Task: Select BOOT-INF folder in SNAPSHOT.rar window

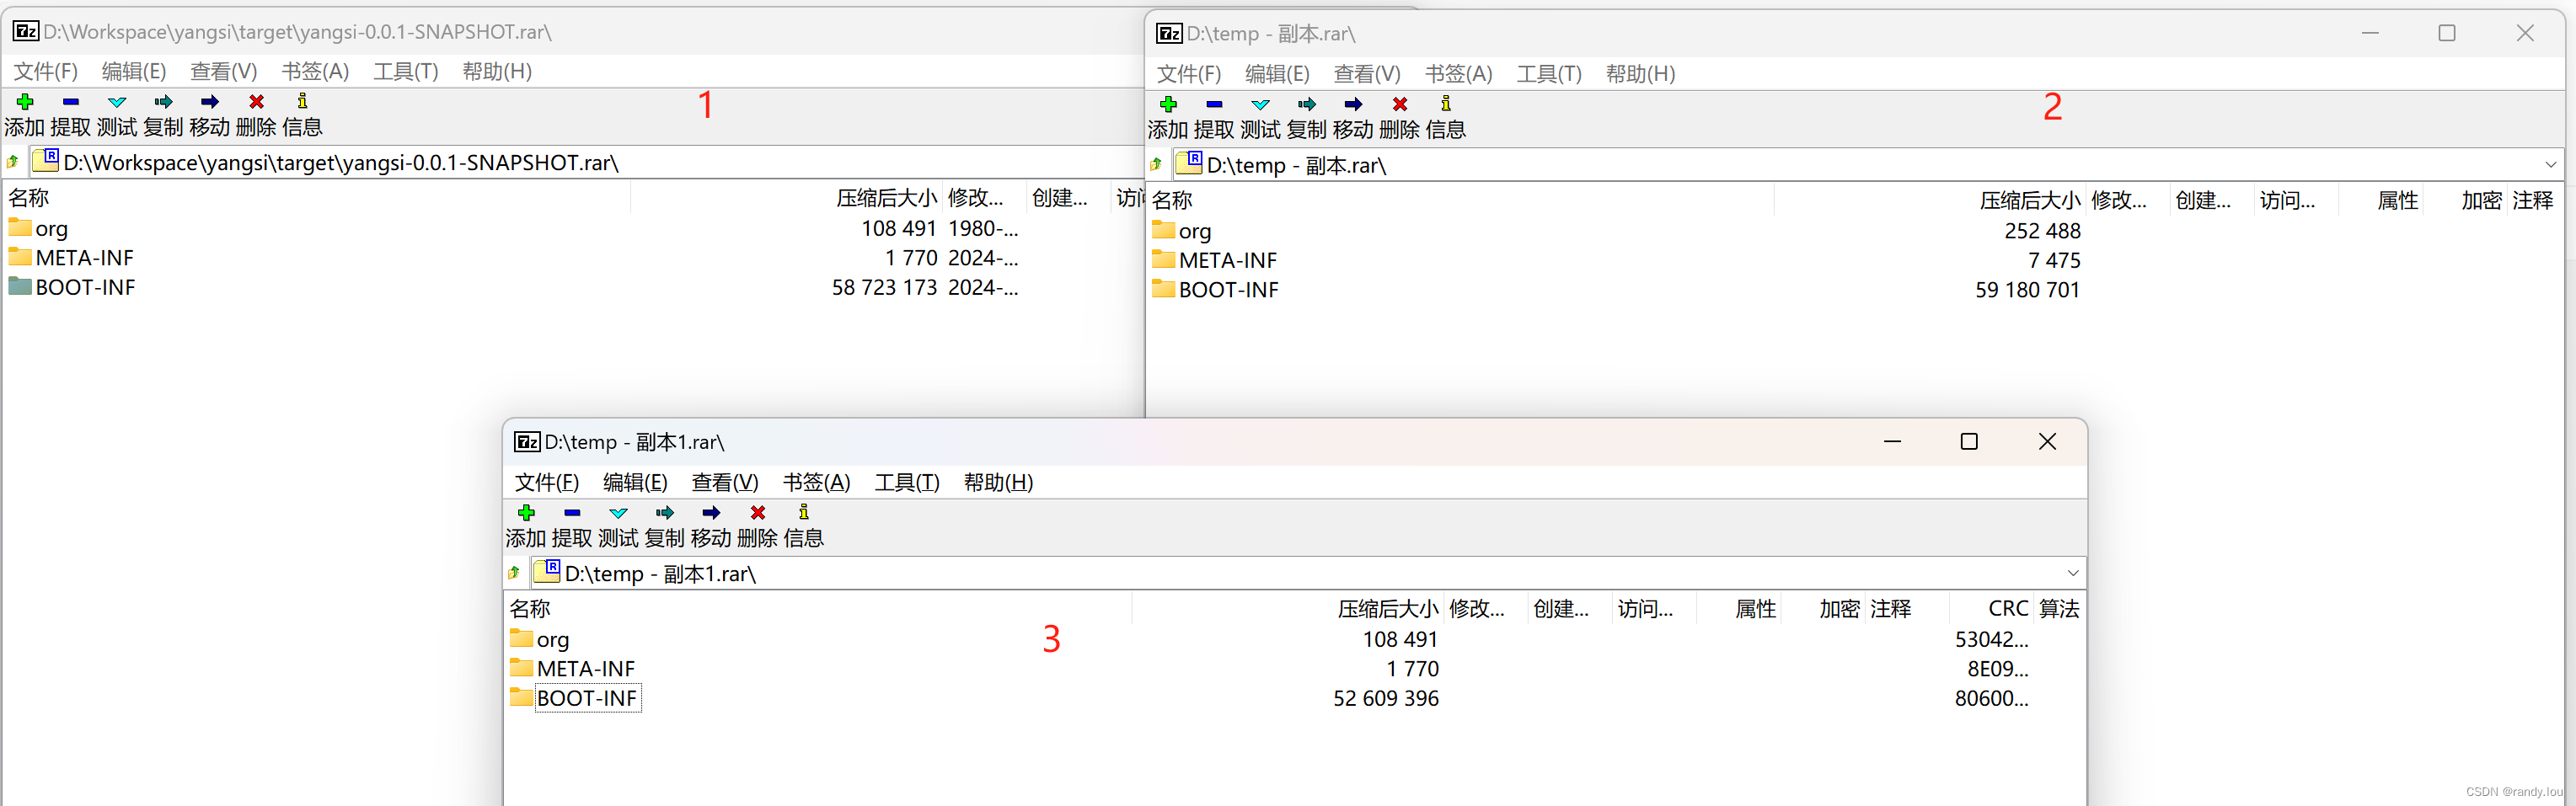Action: pos(72,288)
